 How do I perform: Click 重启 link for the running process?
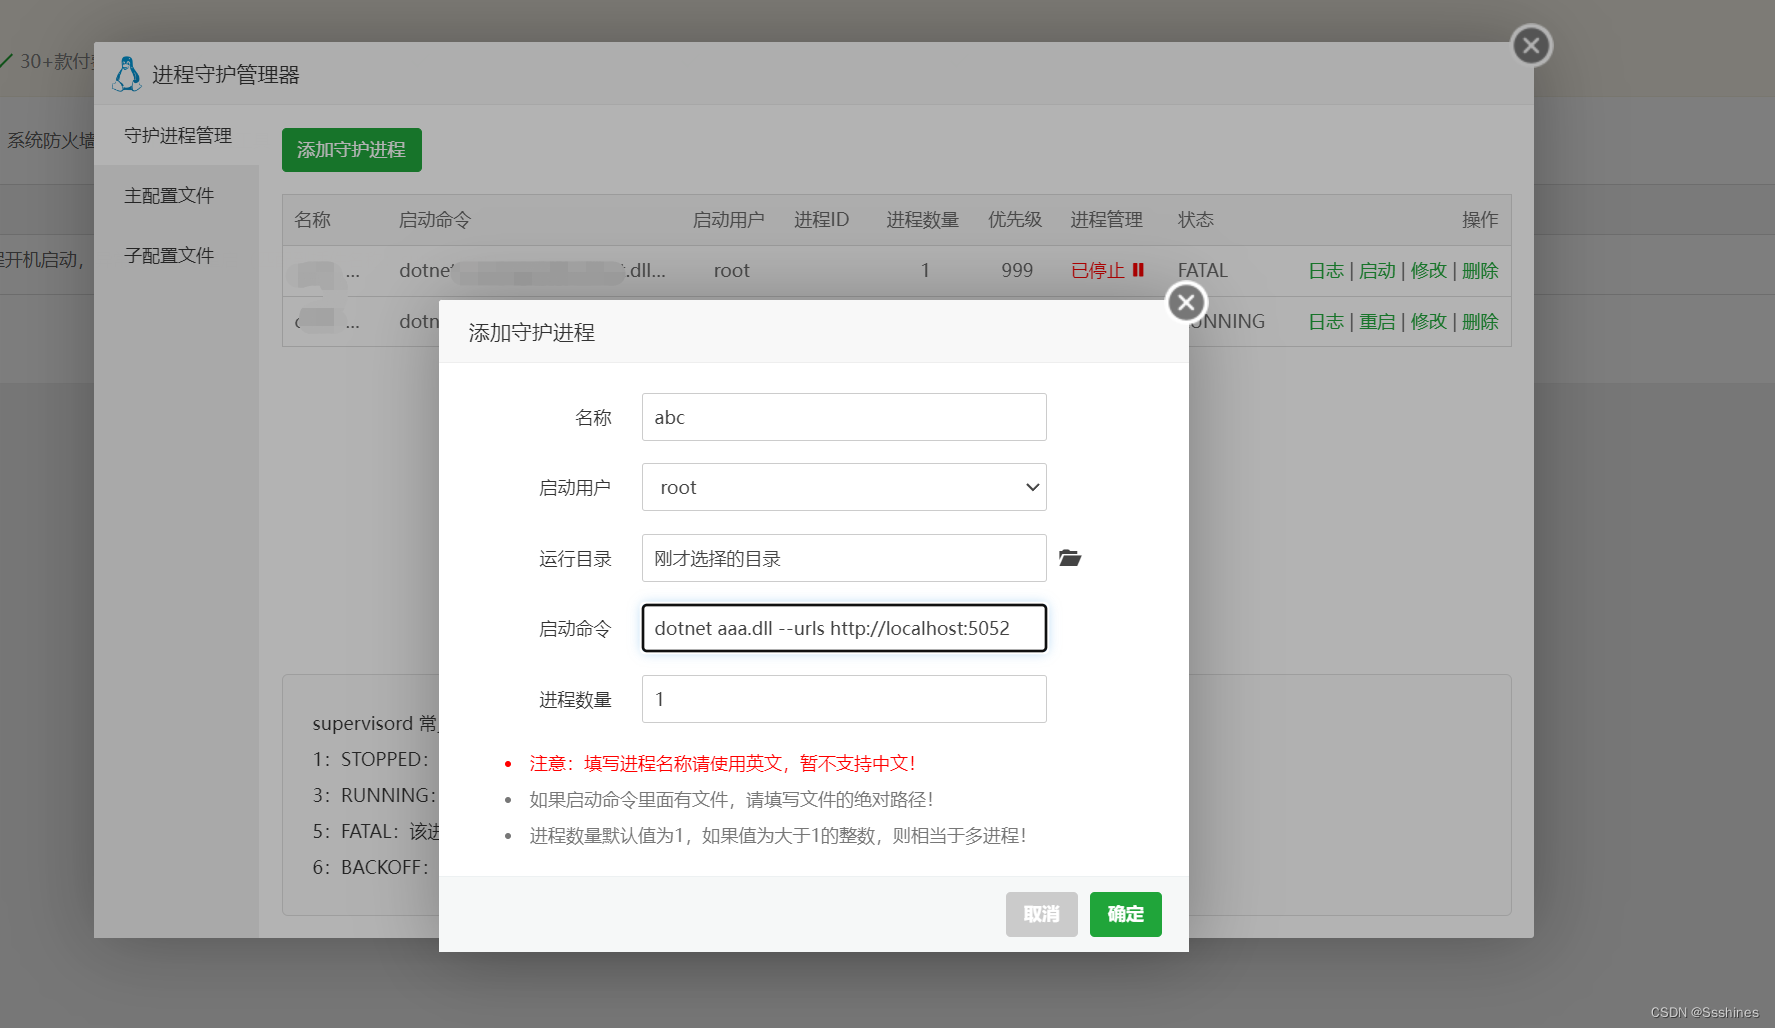pos(1377,322)
